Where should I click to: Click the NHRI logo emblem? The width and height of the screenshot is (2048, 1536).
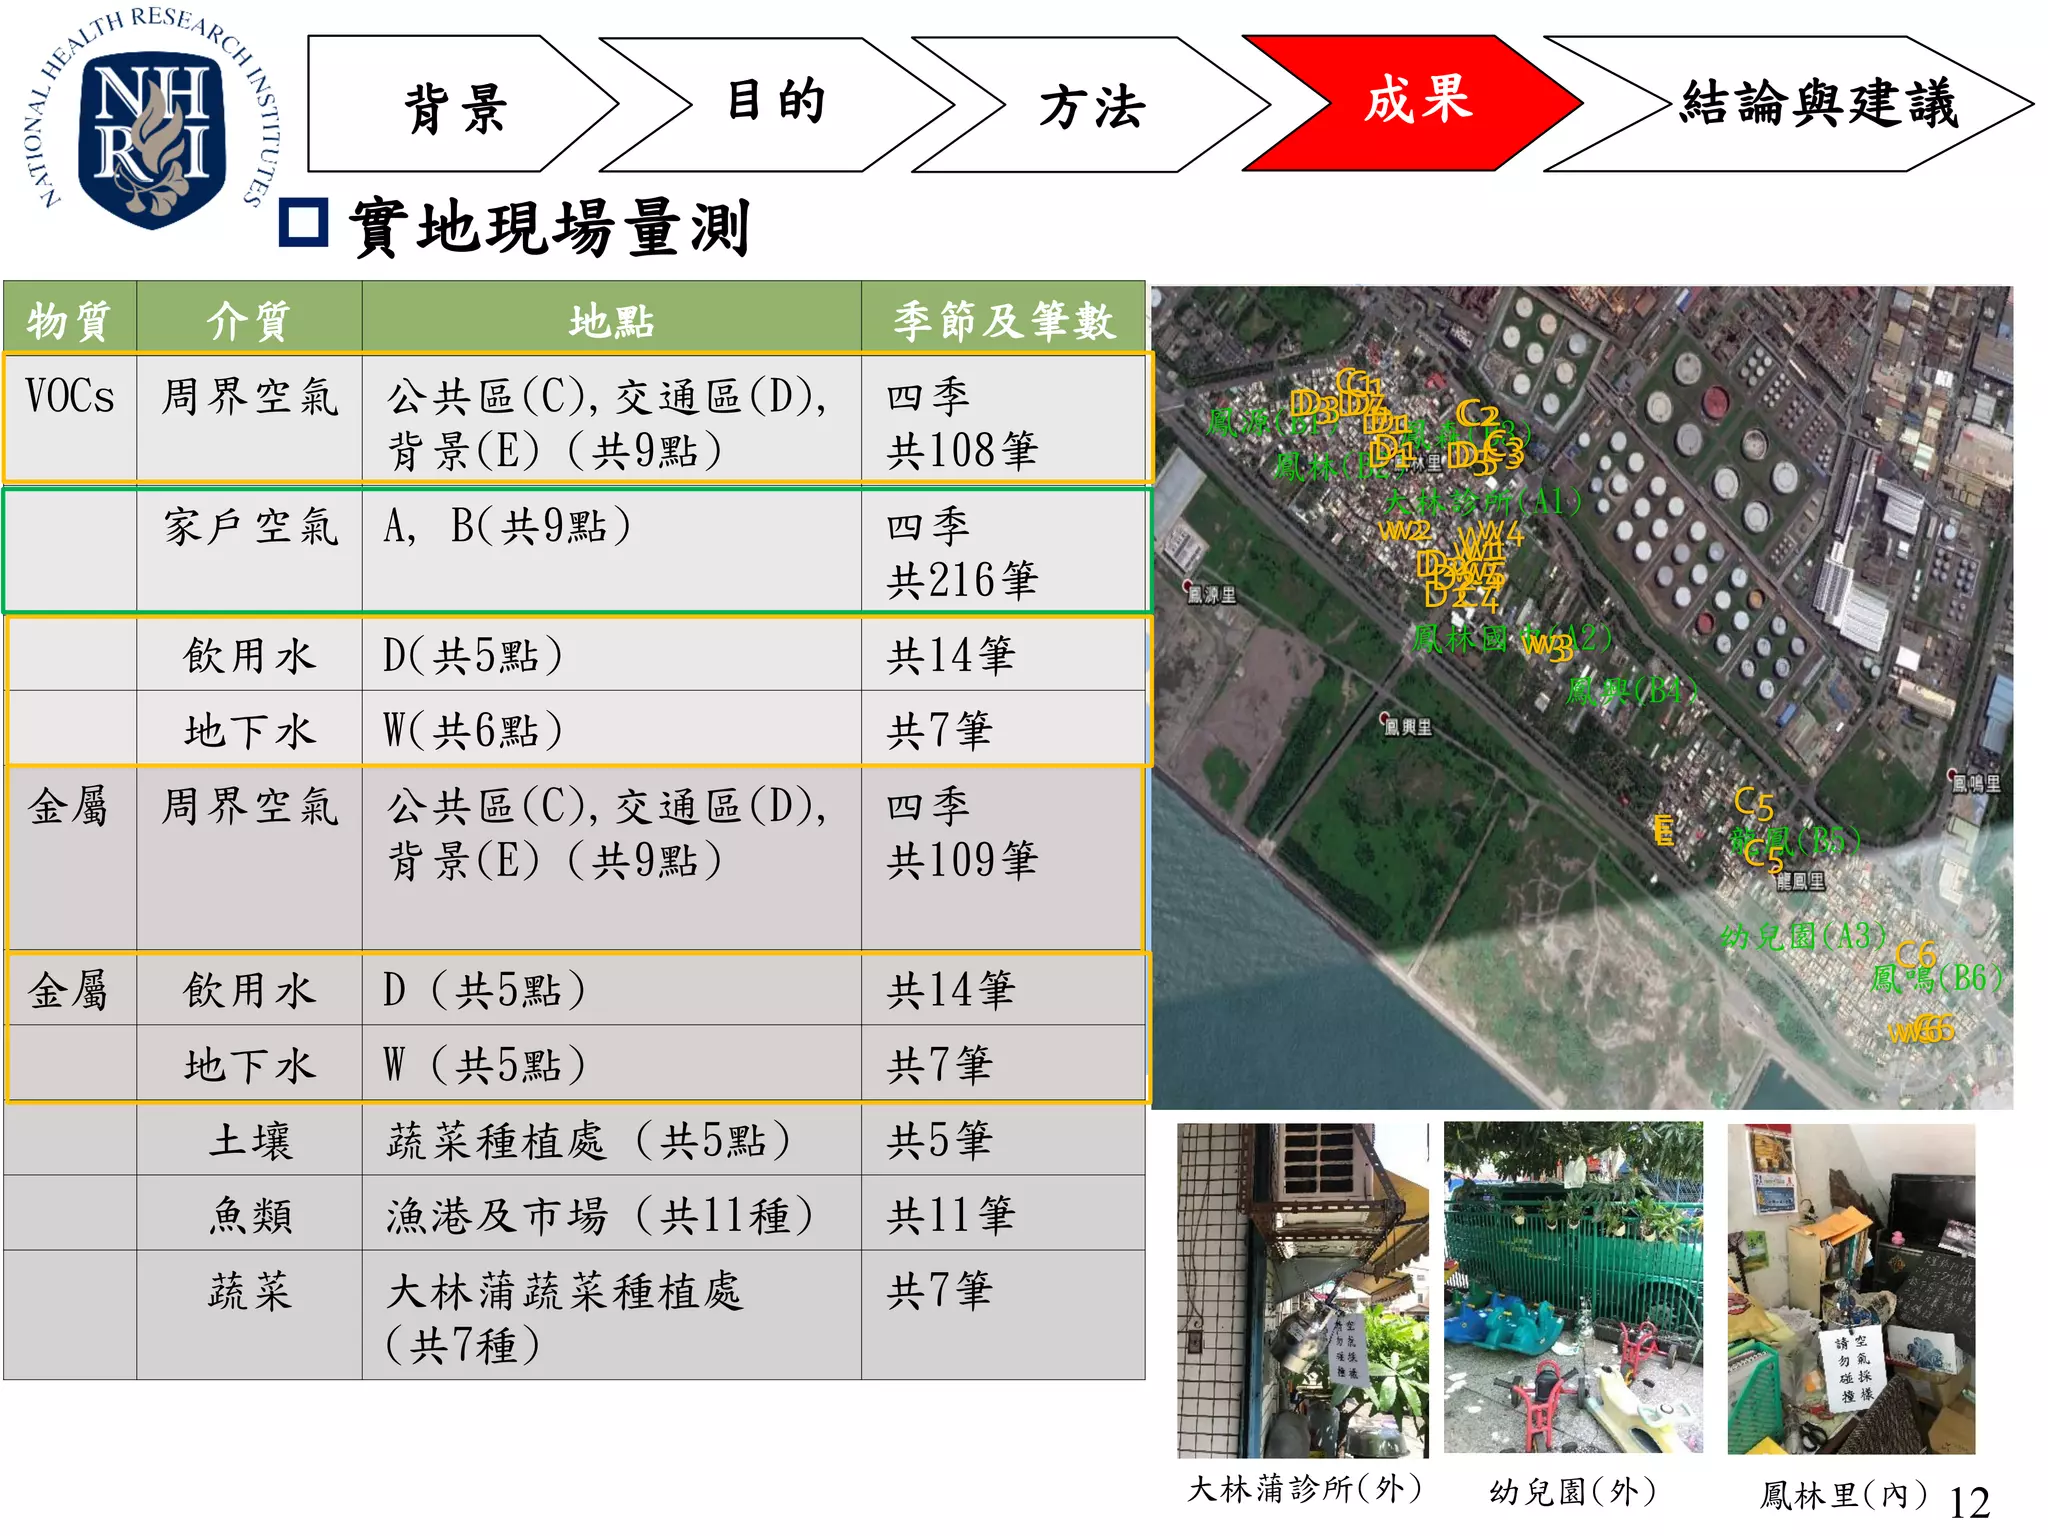tap(152, 118)
